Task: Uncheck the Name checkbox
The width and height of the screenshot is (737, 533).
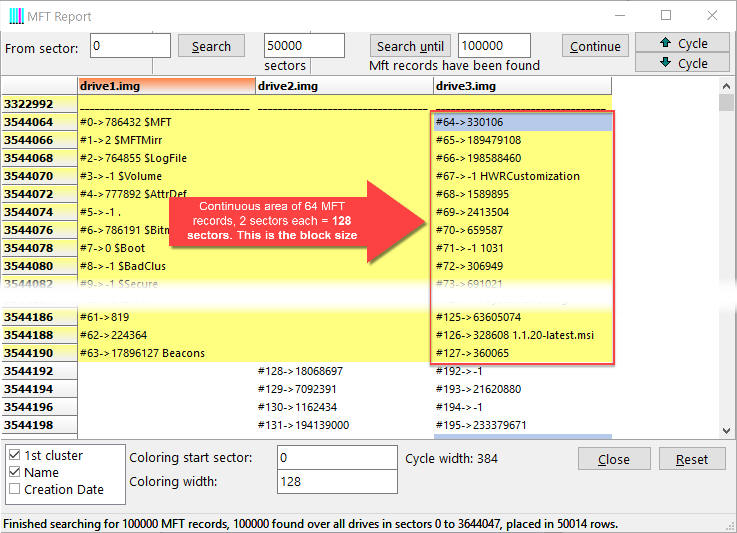Action: point(13,473)
